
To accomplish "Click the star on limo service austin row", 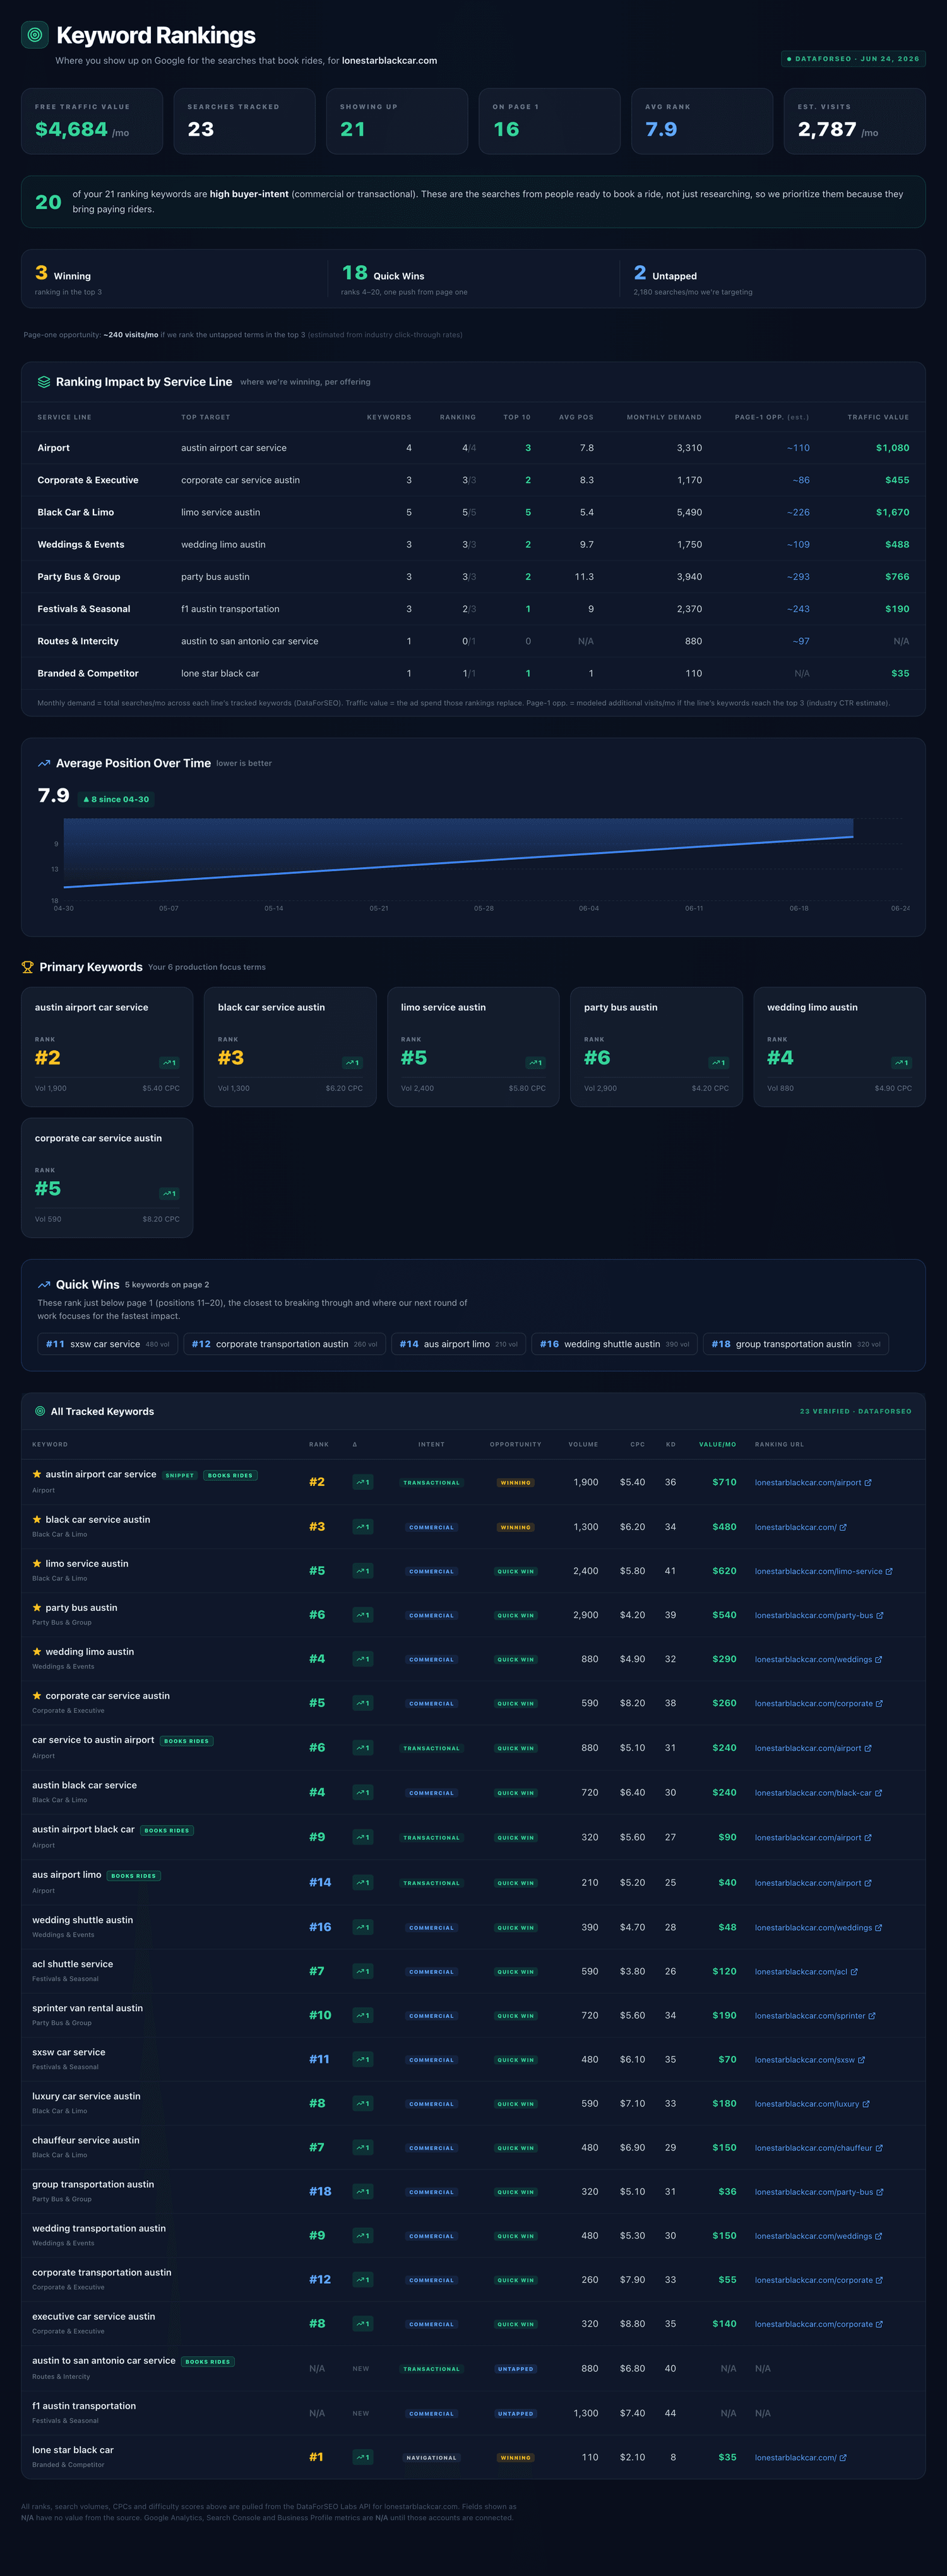I will (x=37, y=1563).
